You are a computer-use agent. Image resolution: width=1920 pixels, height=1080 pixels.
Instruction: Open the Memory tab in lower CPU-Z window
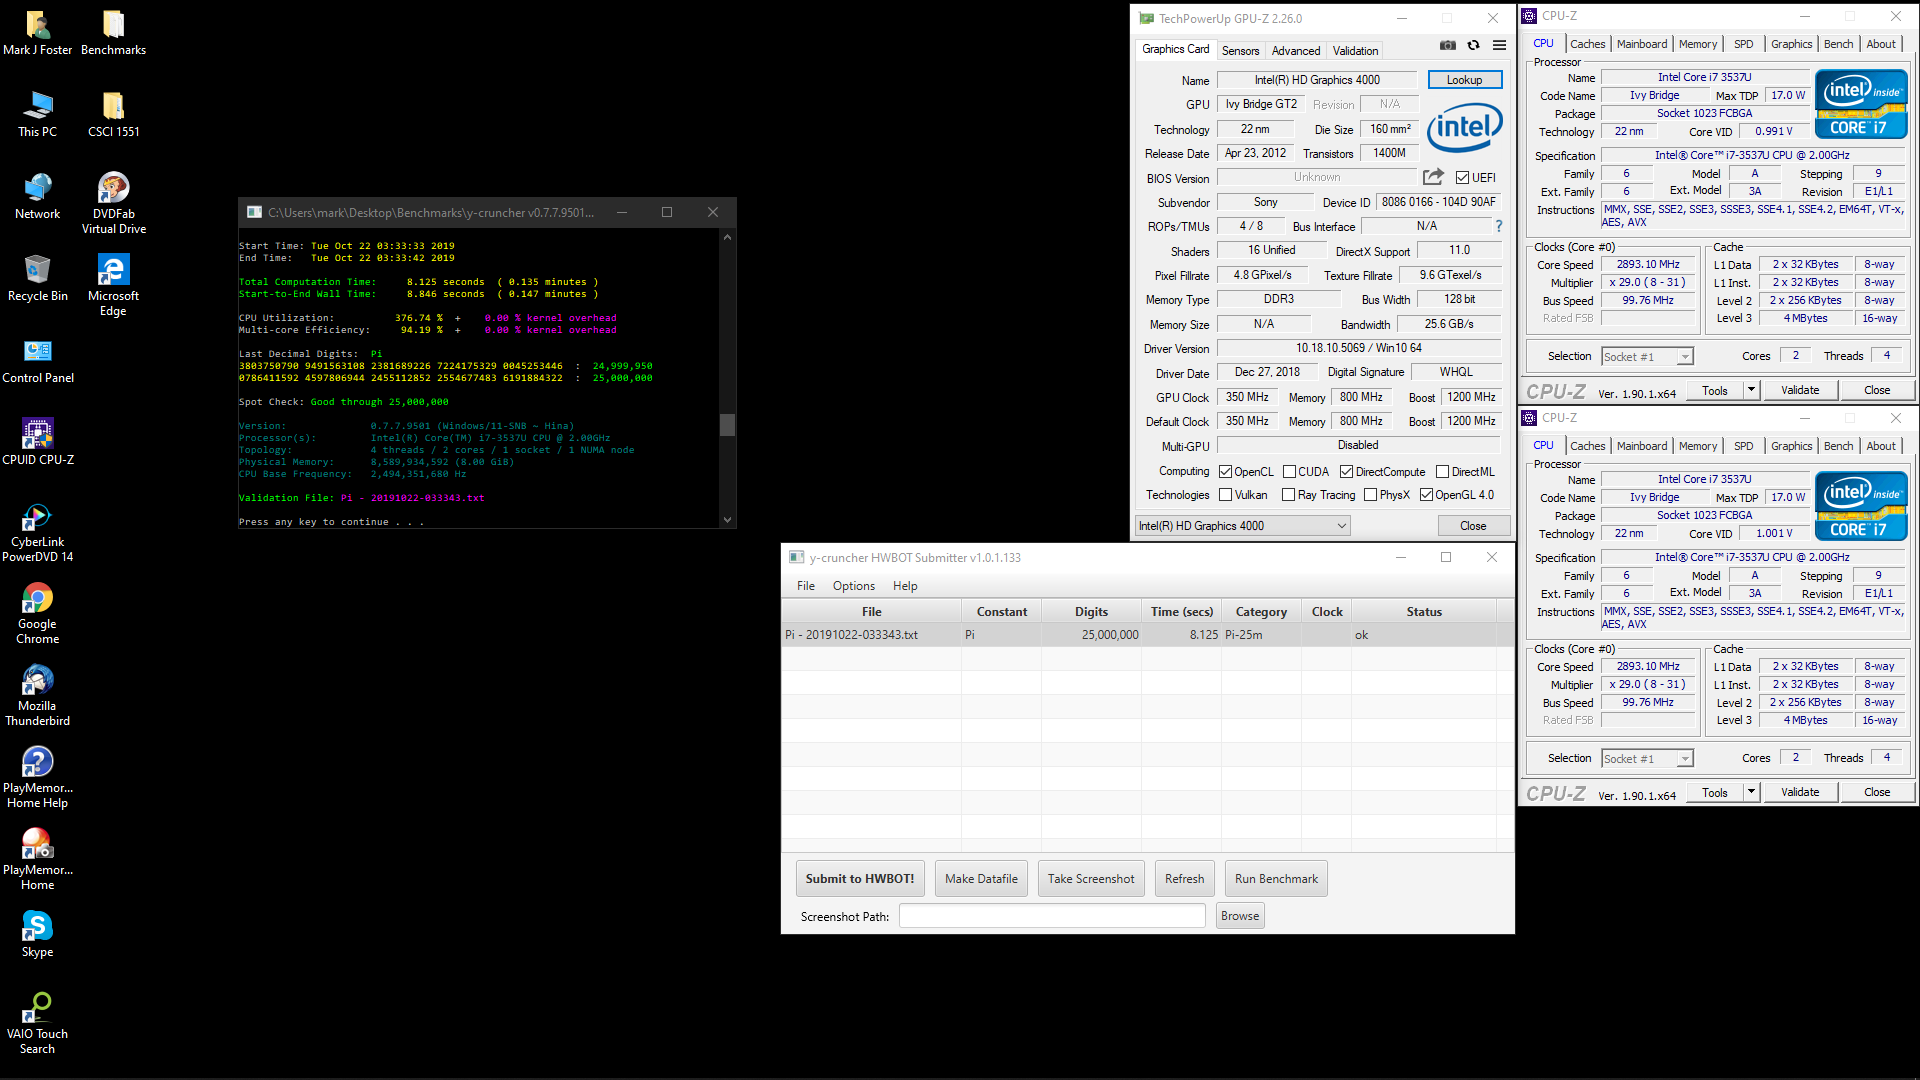1697,446
